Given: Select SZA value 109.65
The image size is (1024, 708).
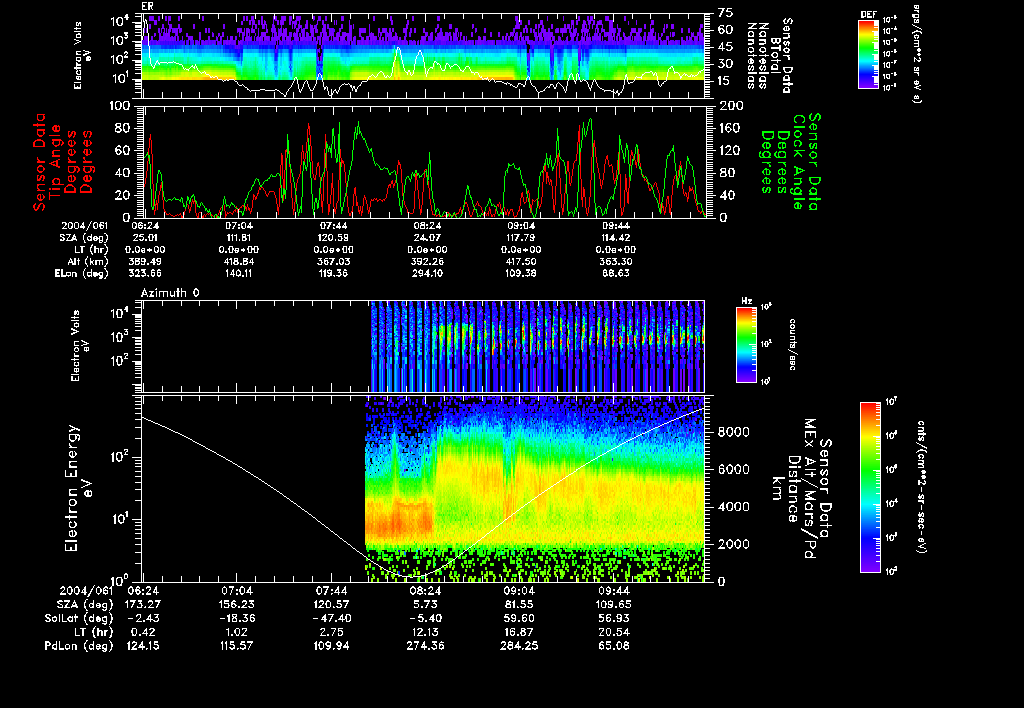Looking at the screenshot, I should pyautogui.click(x=613, y=605).
